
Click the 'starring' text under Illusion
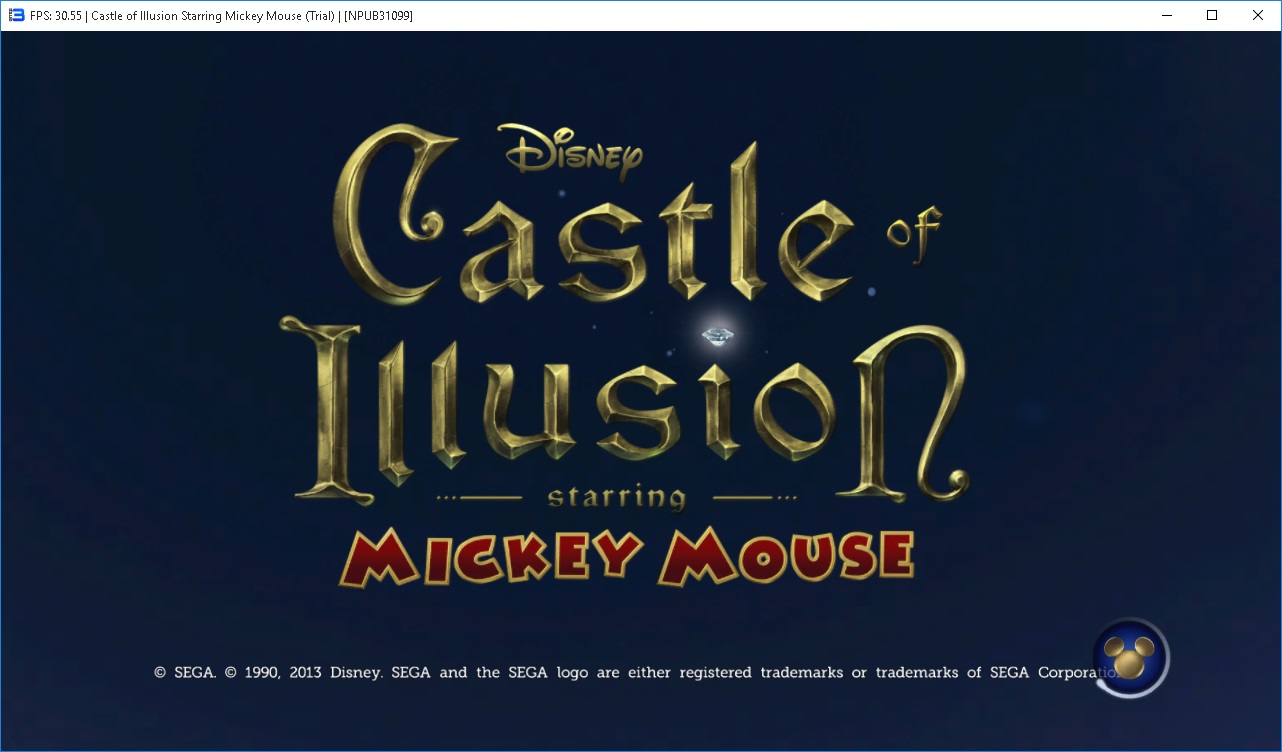(617, 497)
